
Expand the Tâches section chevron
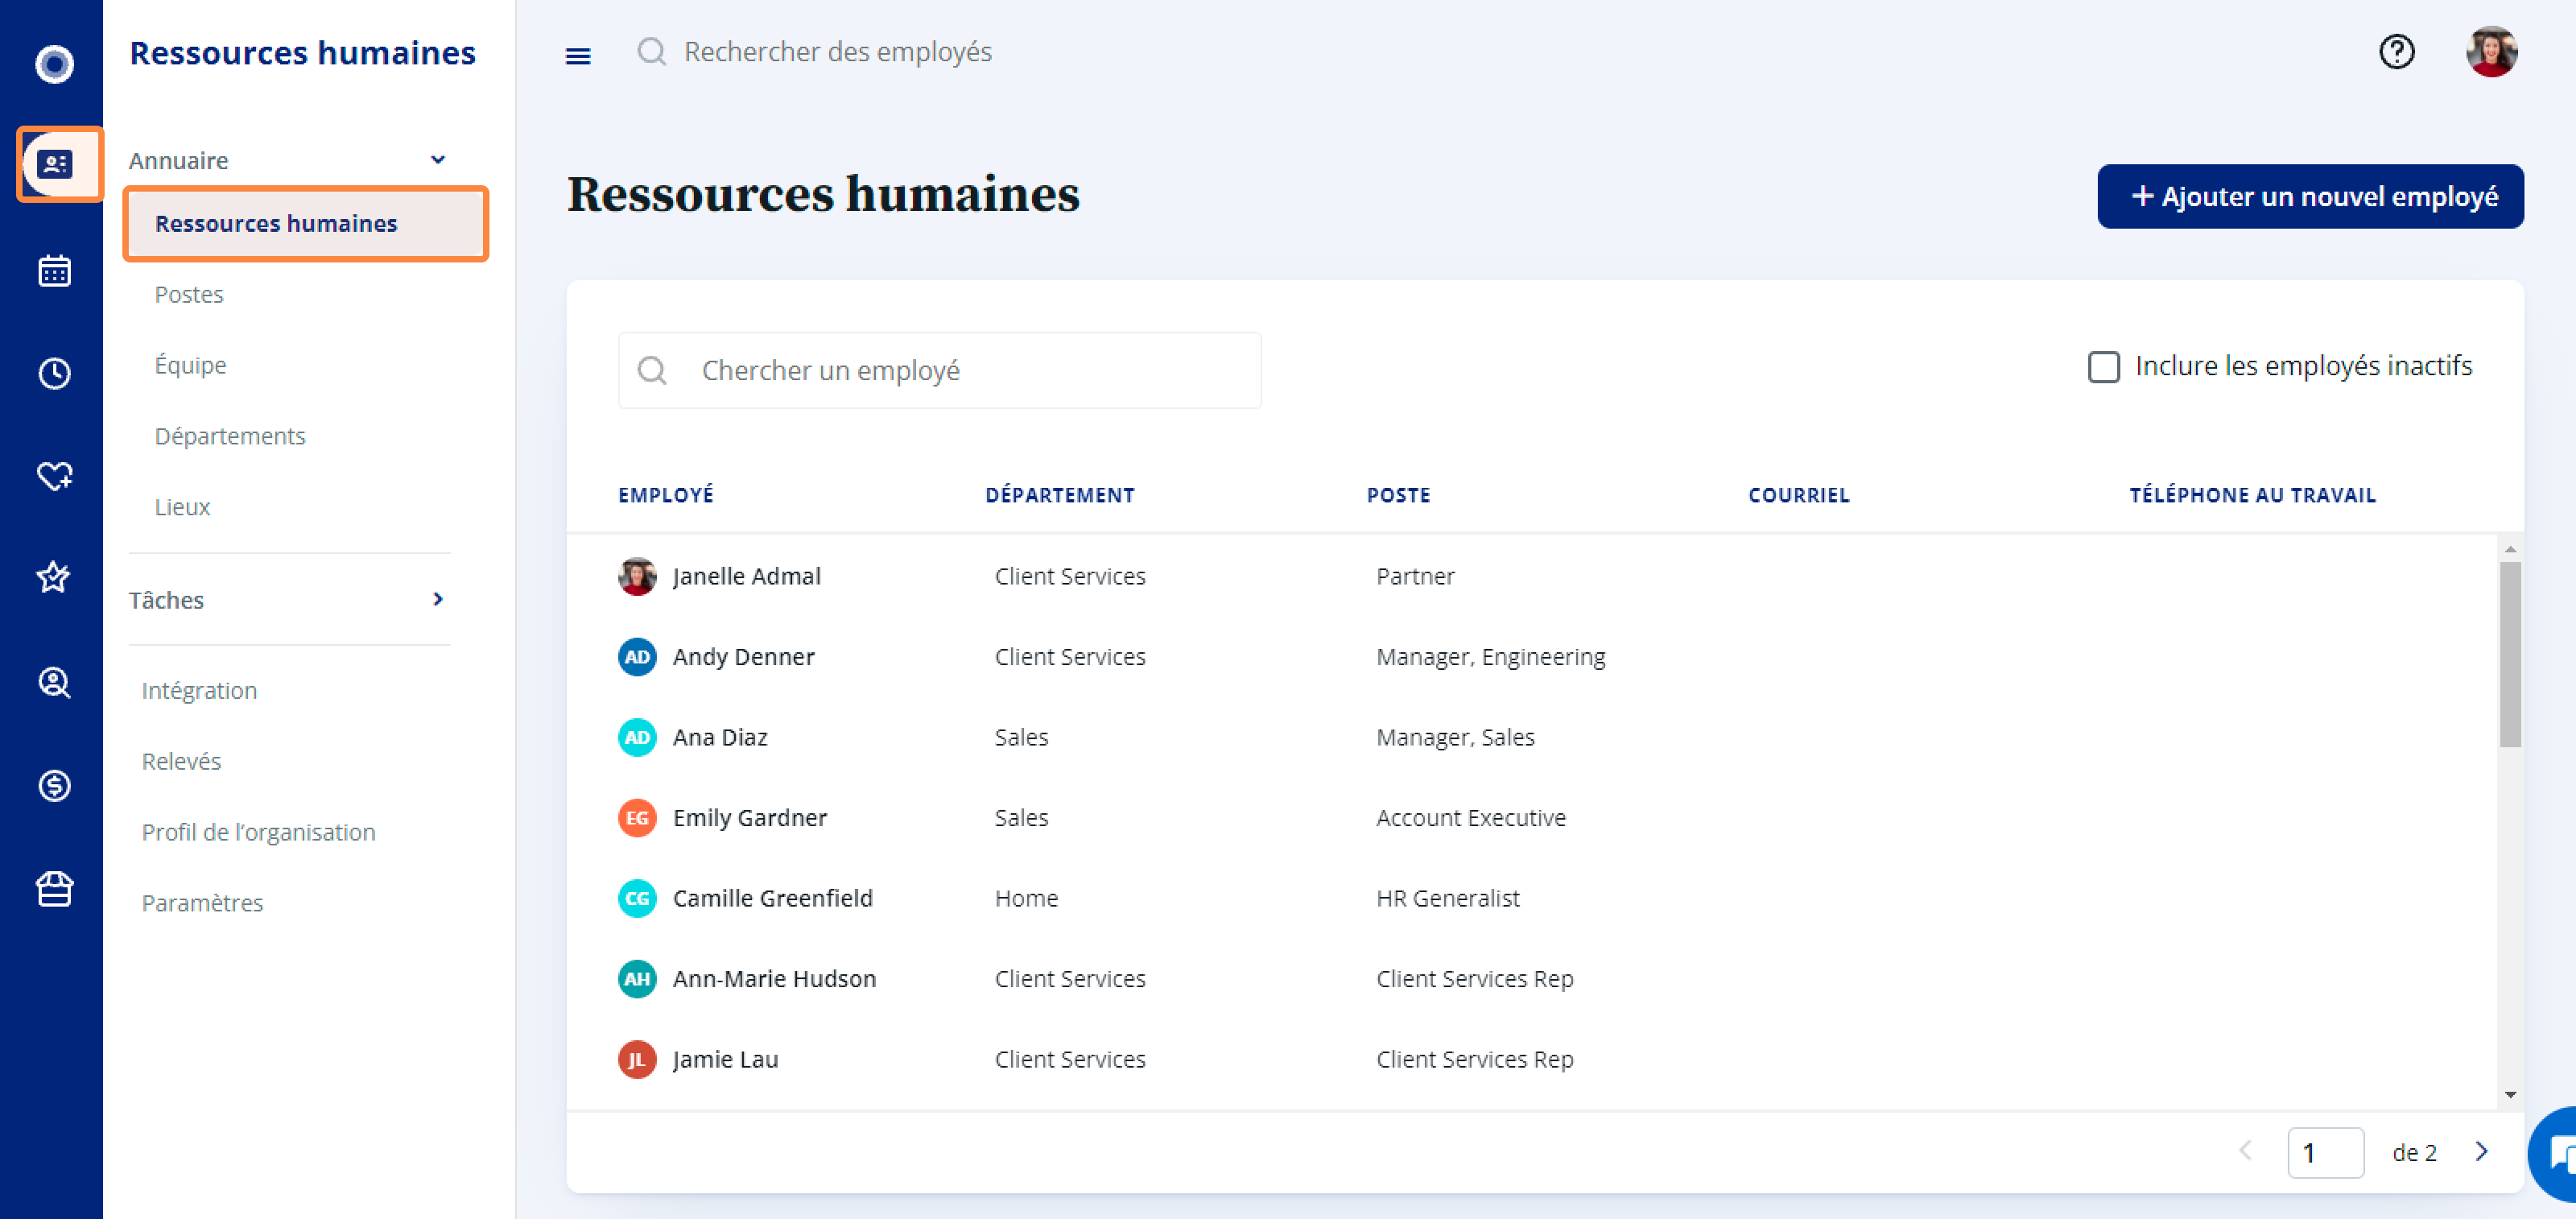(437, 599)
